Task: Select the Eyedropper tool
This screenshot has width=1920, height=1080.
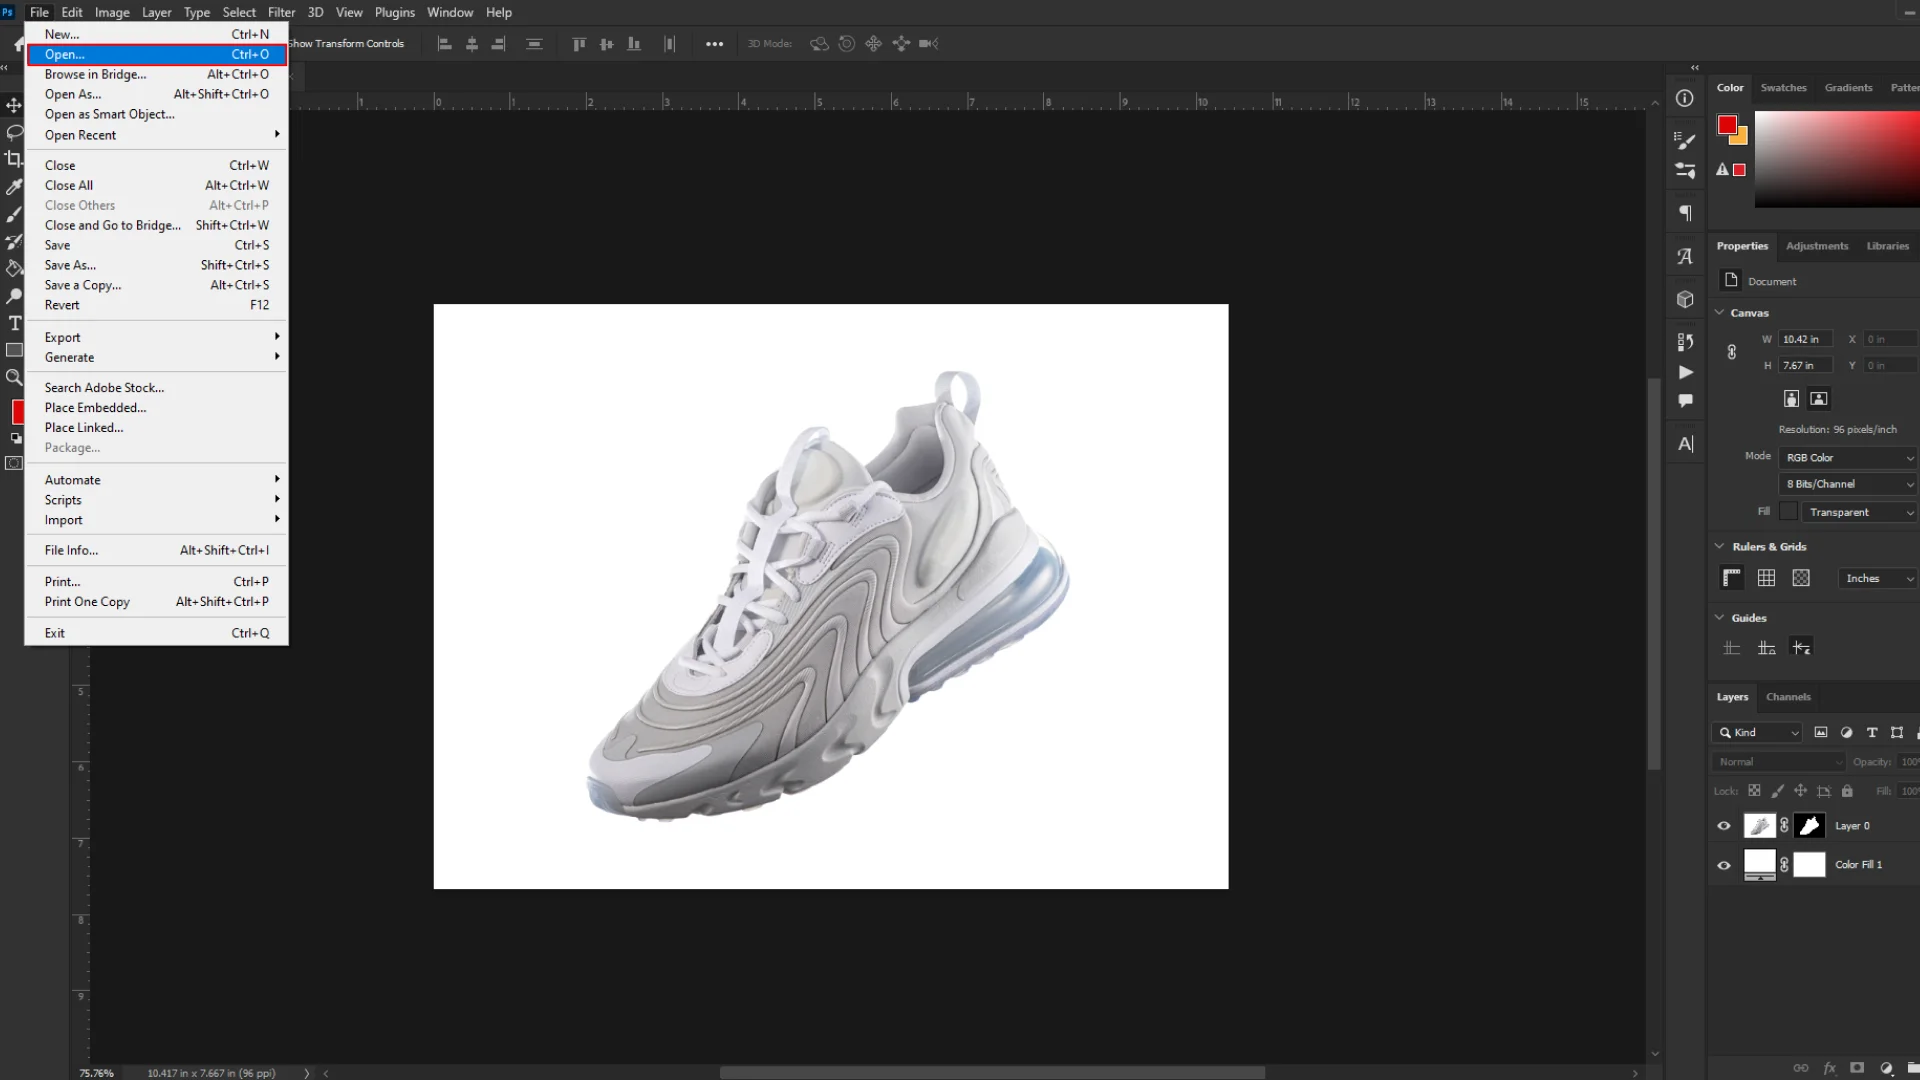Action: pos(14,187)
